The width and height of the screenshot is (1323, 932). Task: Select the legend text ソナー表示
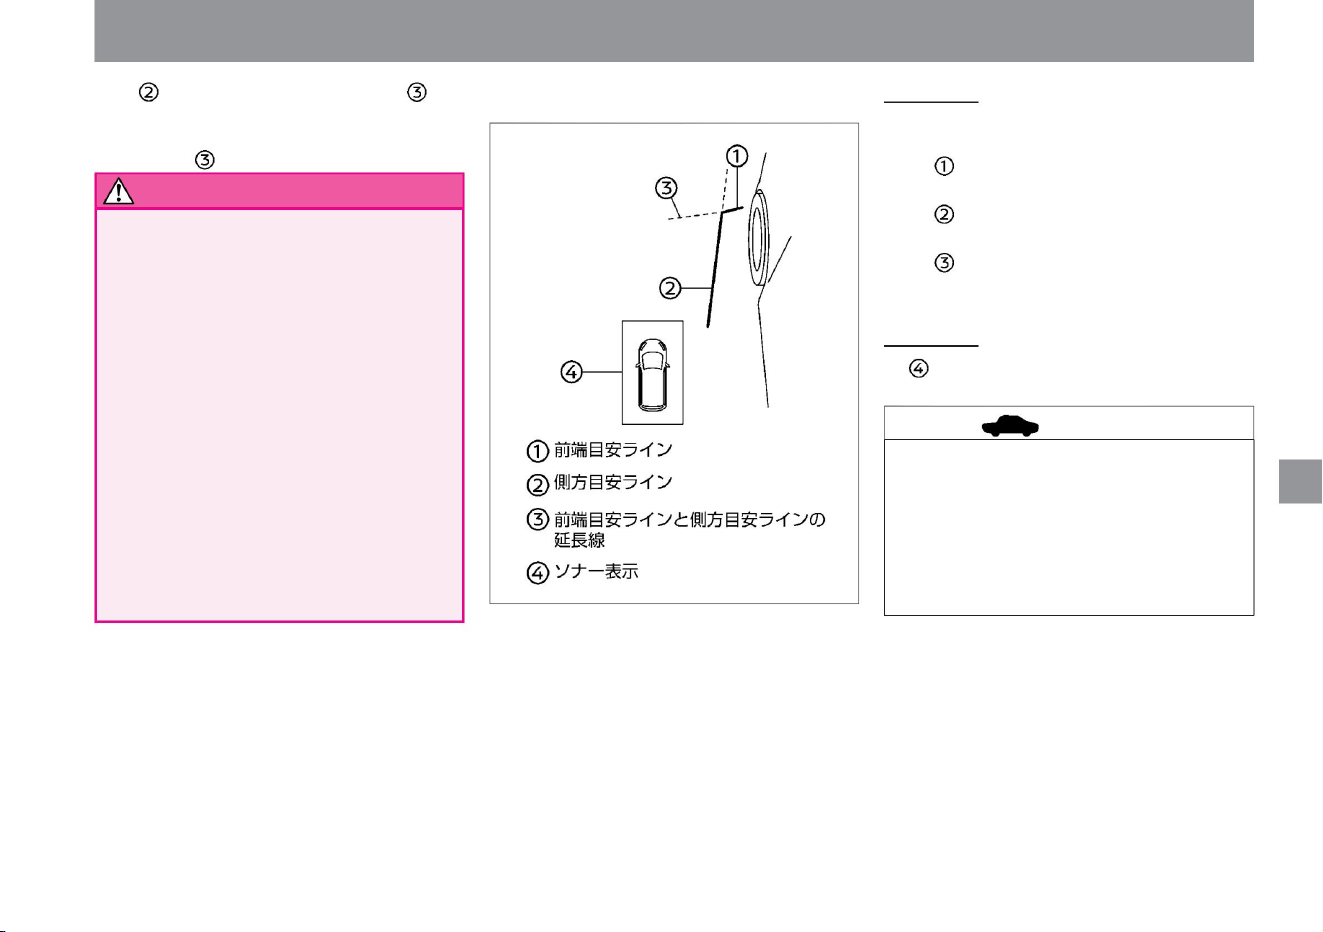click(596, 572)
